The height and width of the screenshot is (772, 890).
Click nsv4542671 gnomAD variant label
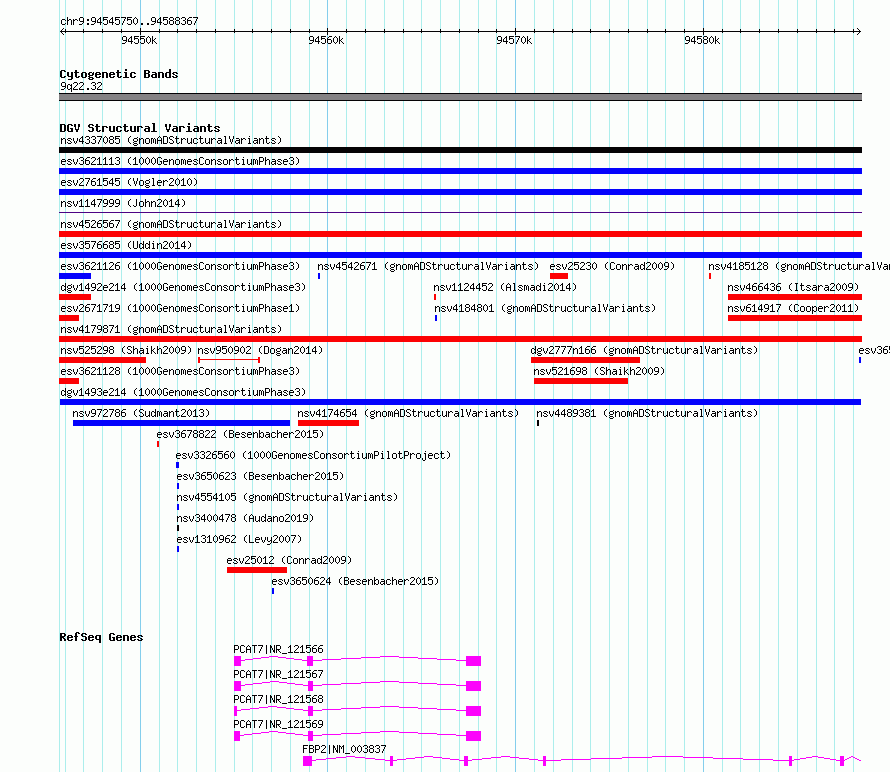pyautogui.click(x=428, y=266)
